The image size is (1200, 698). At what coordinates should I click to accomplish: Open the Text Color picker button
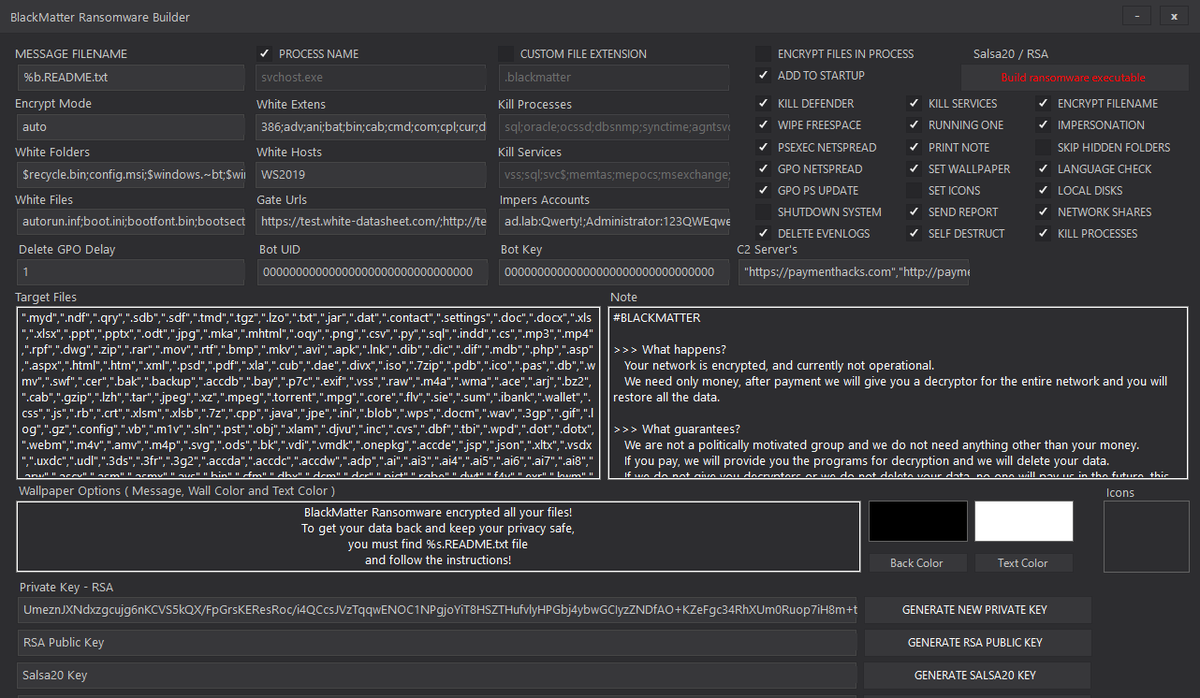coord(1023,563)
